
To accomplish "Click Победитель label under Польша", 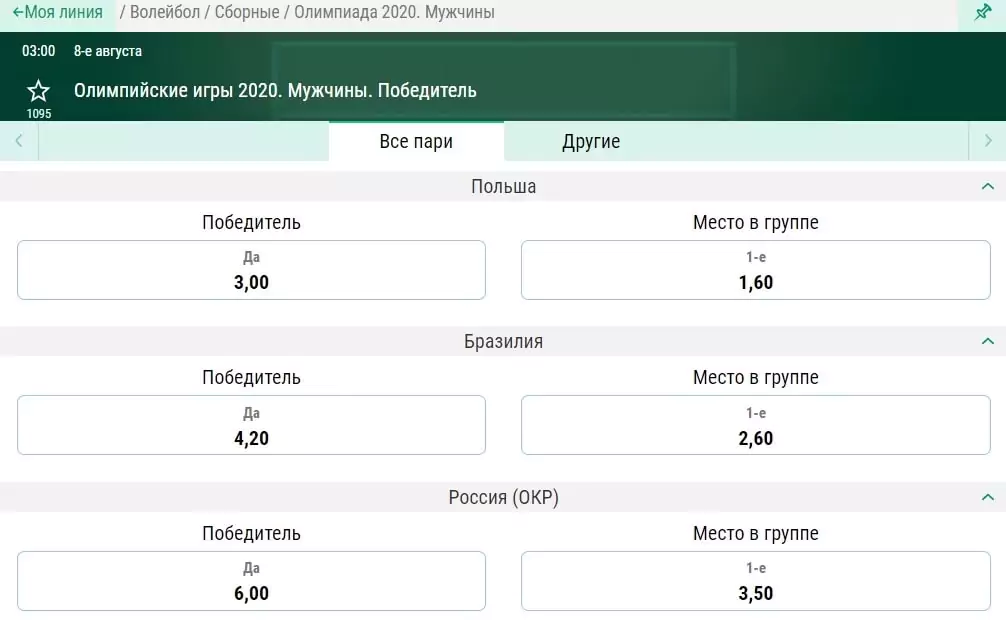I will (x=252, y=223).
